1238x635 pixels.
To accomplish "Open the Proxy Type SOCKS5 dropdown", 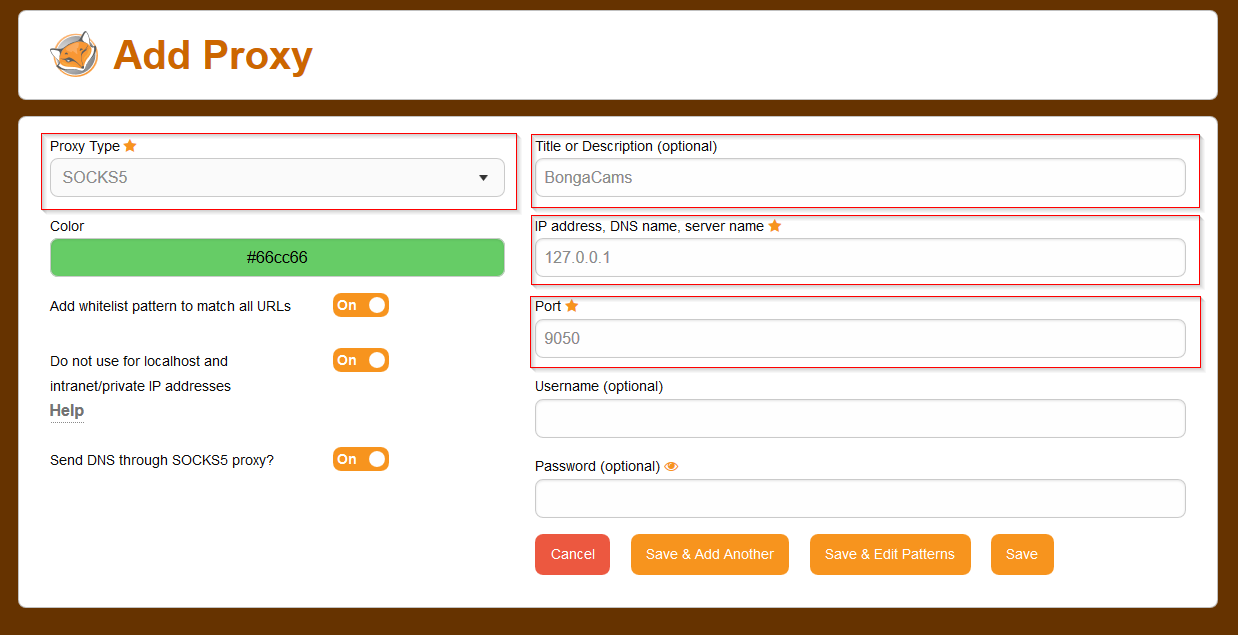I will (x=277, y=178).
